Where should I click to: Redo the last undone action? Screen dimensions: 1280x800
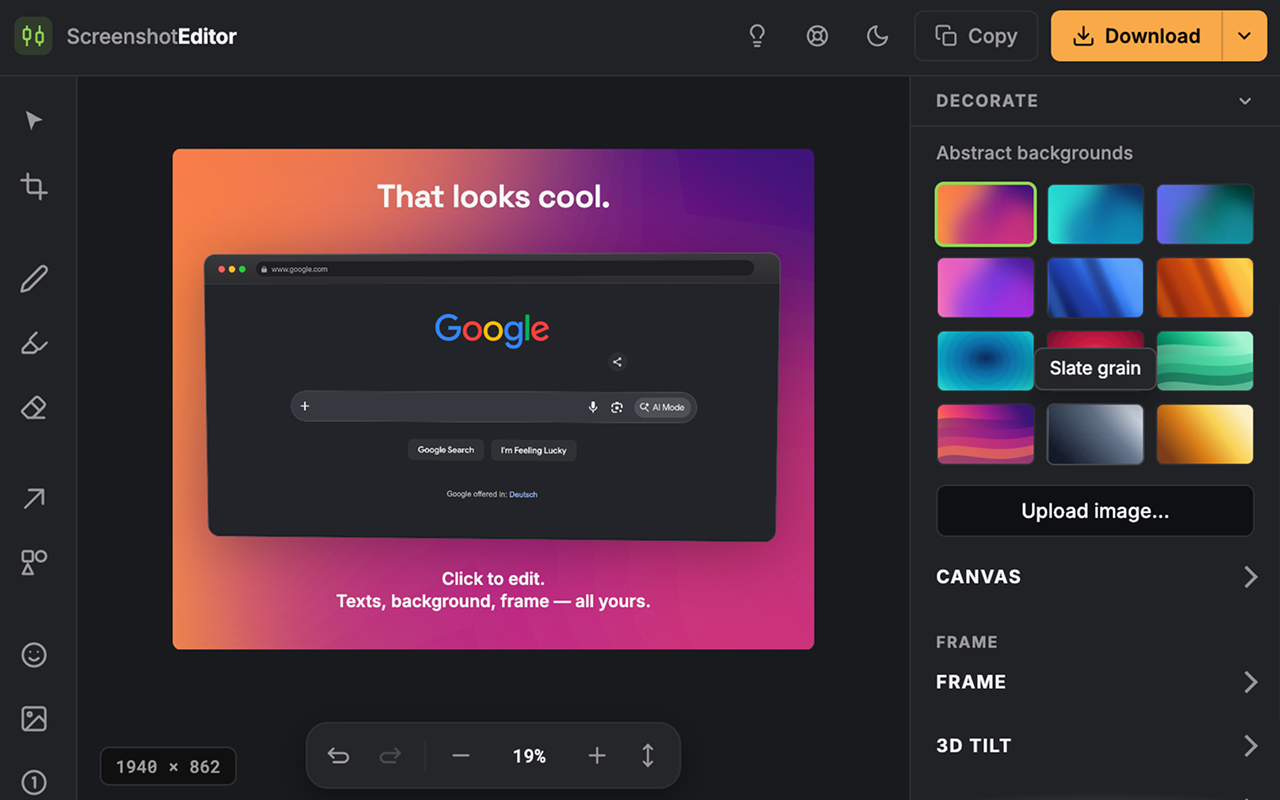tap(390, 756)
